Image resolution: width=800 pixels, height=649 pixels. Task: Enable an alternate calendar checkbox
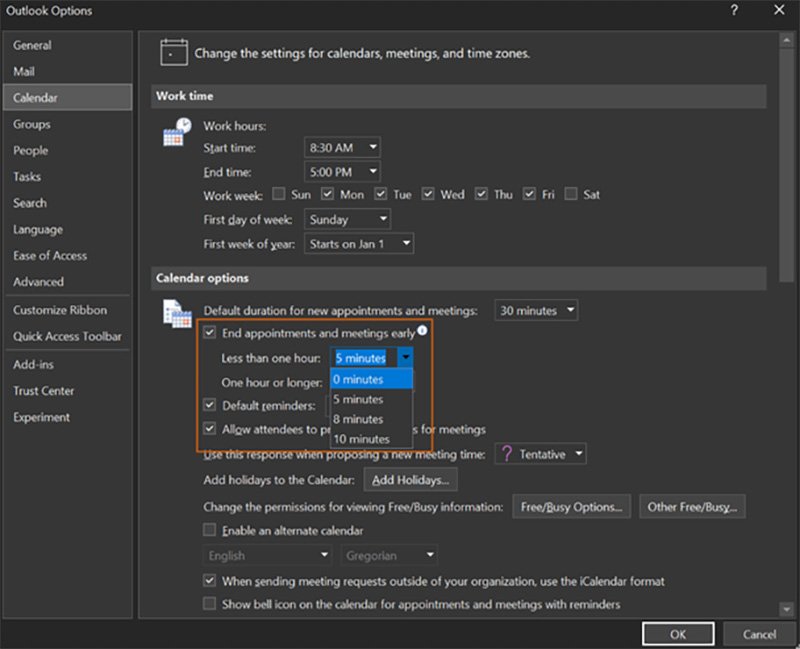pyautogui.click(x=210, y=530)
